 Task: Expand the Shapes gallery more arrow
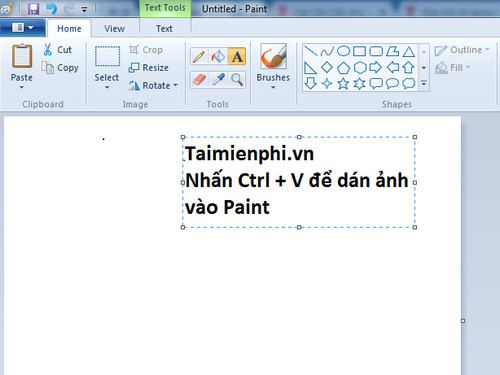[x=424, y=83]
